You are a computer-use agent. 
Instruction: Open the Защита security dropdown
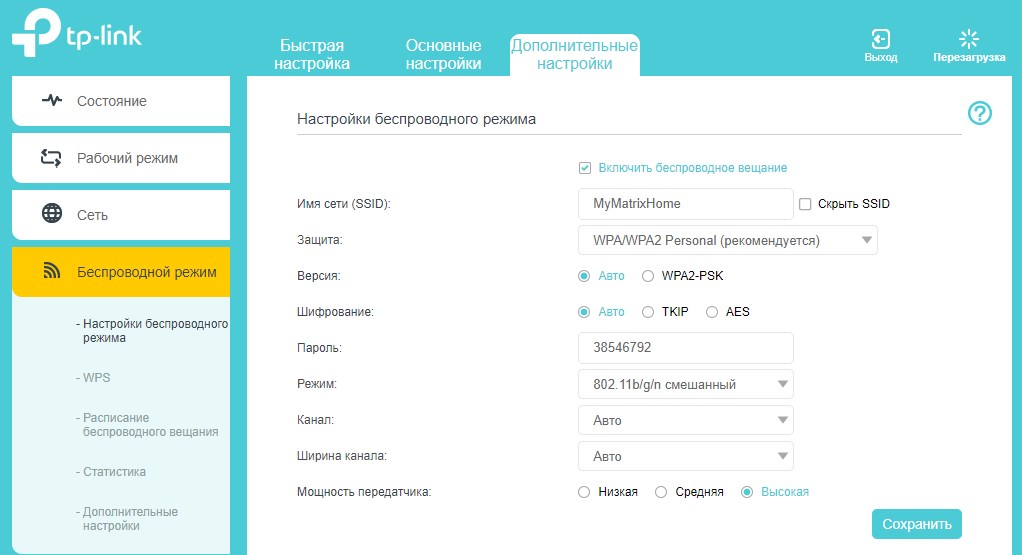pos(727,240)
